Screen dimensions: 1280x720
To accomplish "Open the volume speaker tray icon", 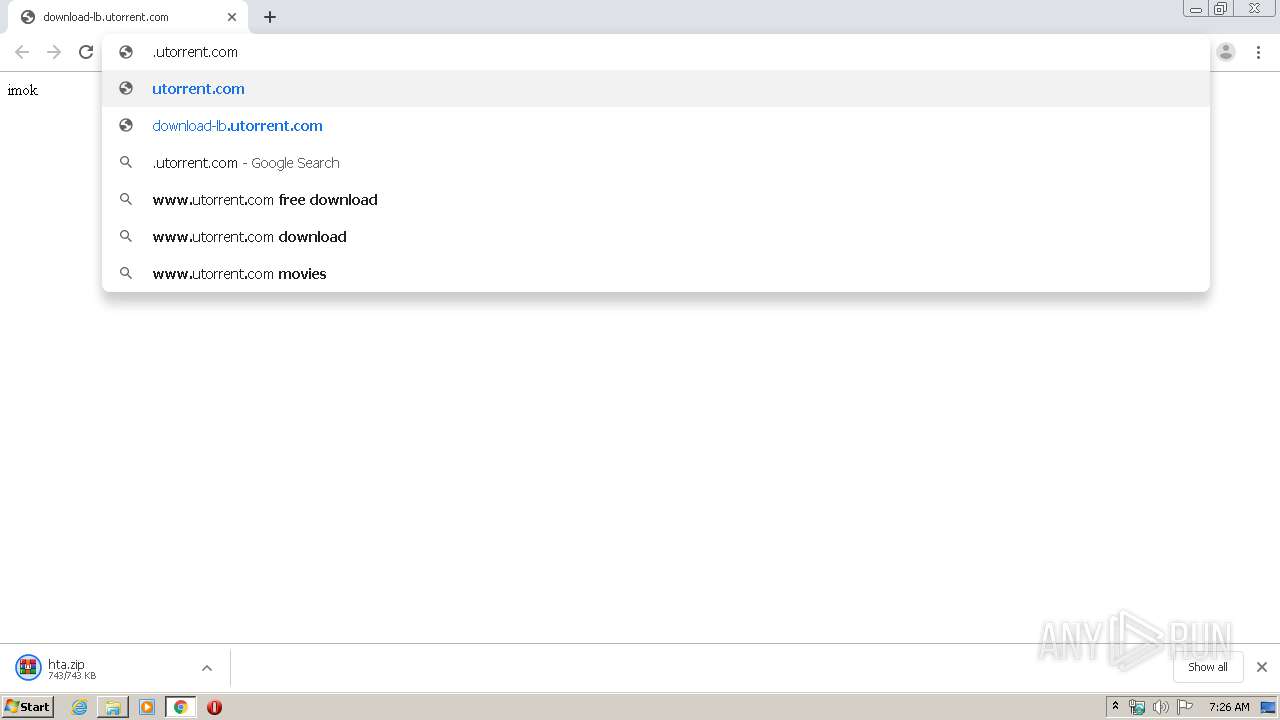I will 1161,707.
